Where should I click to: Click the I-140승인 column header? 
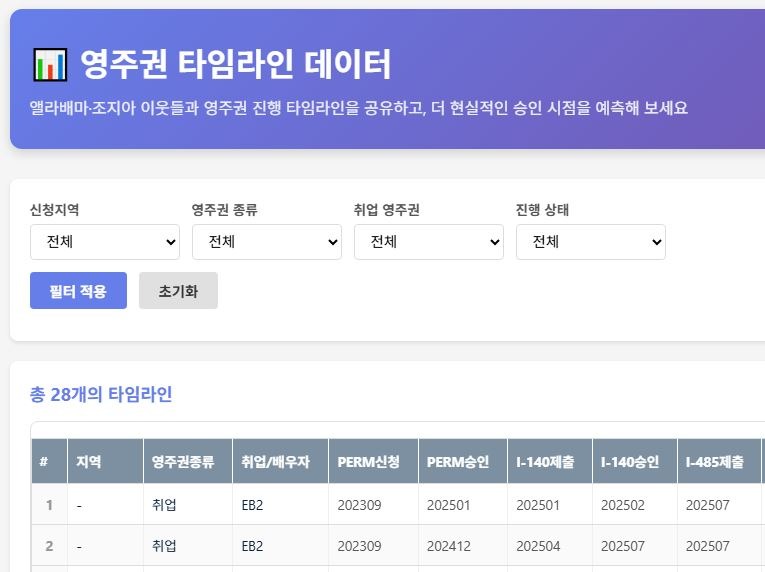click(x=630, y=462)
